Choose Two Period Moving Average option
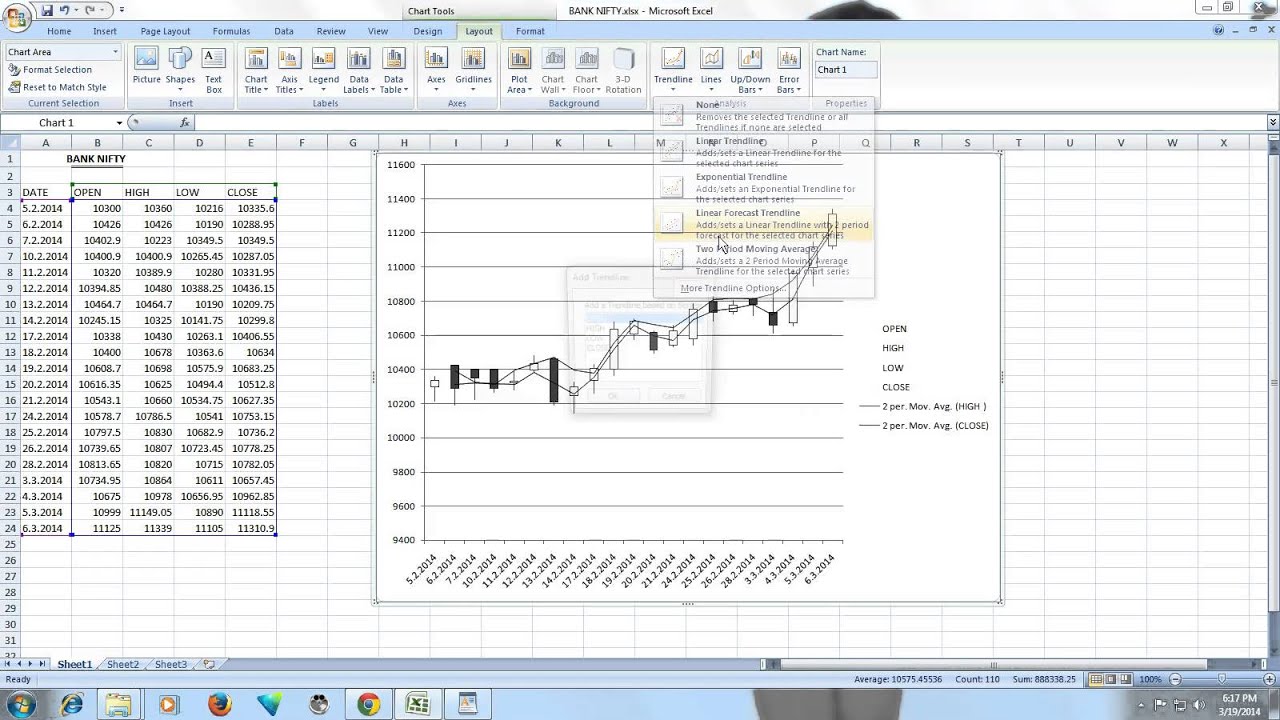The image size is (1280, 720). click(763, 259)
